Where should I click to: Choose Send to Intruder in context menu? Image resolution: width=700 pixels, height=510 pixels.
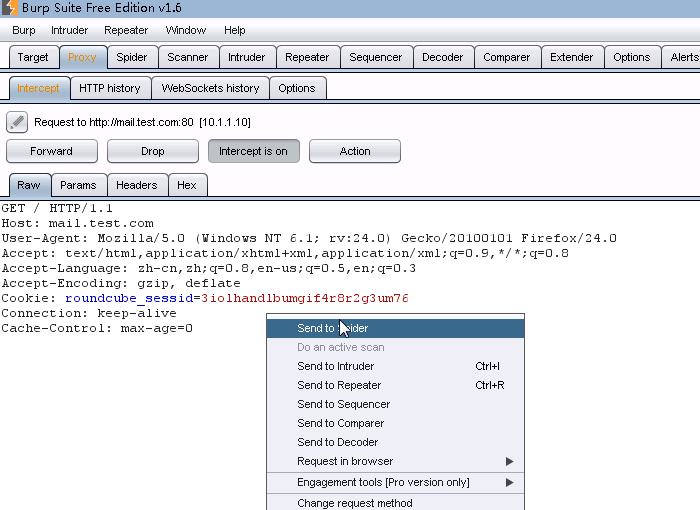point(395,366)
